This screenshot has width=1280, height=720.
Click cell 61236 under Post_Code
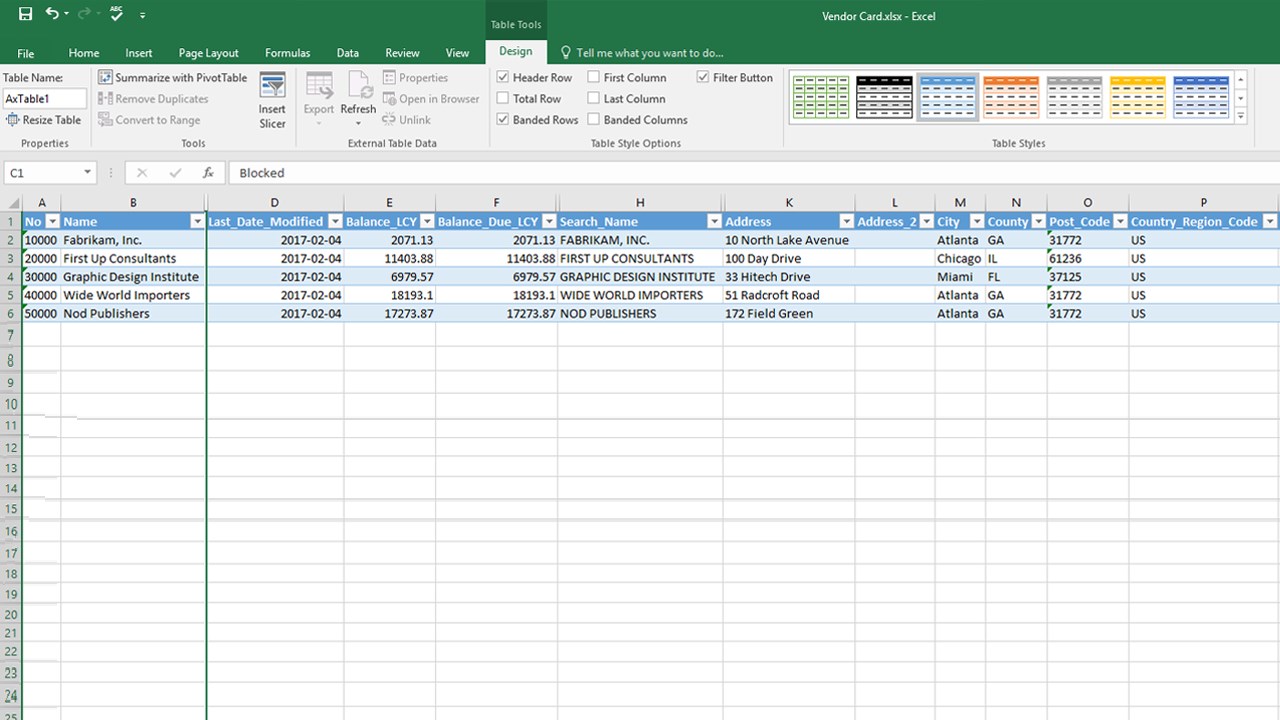click(x=1088, y=258)
